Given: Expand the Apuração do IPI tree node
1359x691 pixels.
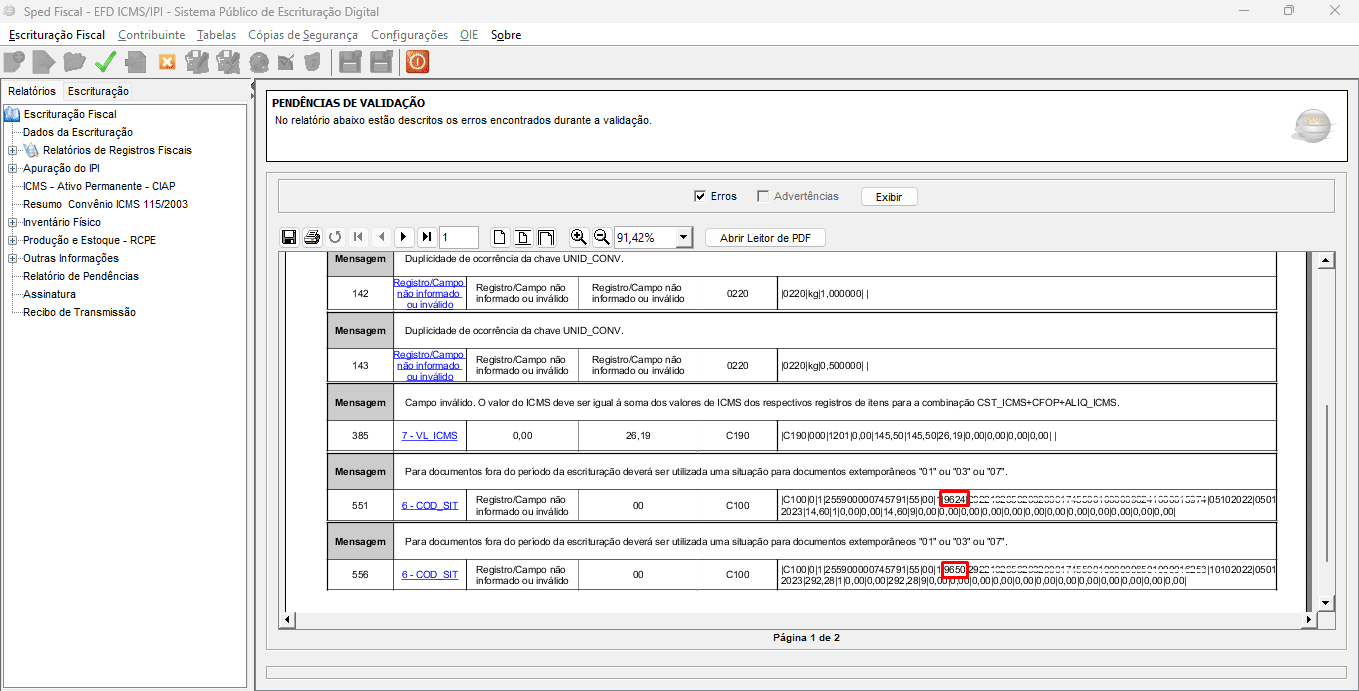Looking at the screenshot, I should [x=13, y=168].
